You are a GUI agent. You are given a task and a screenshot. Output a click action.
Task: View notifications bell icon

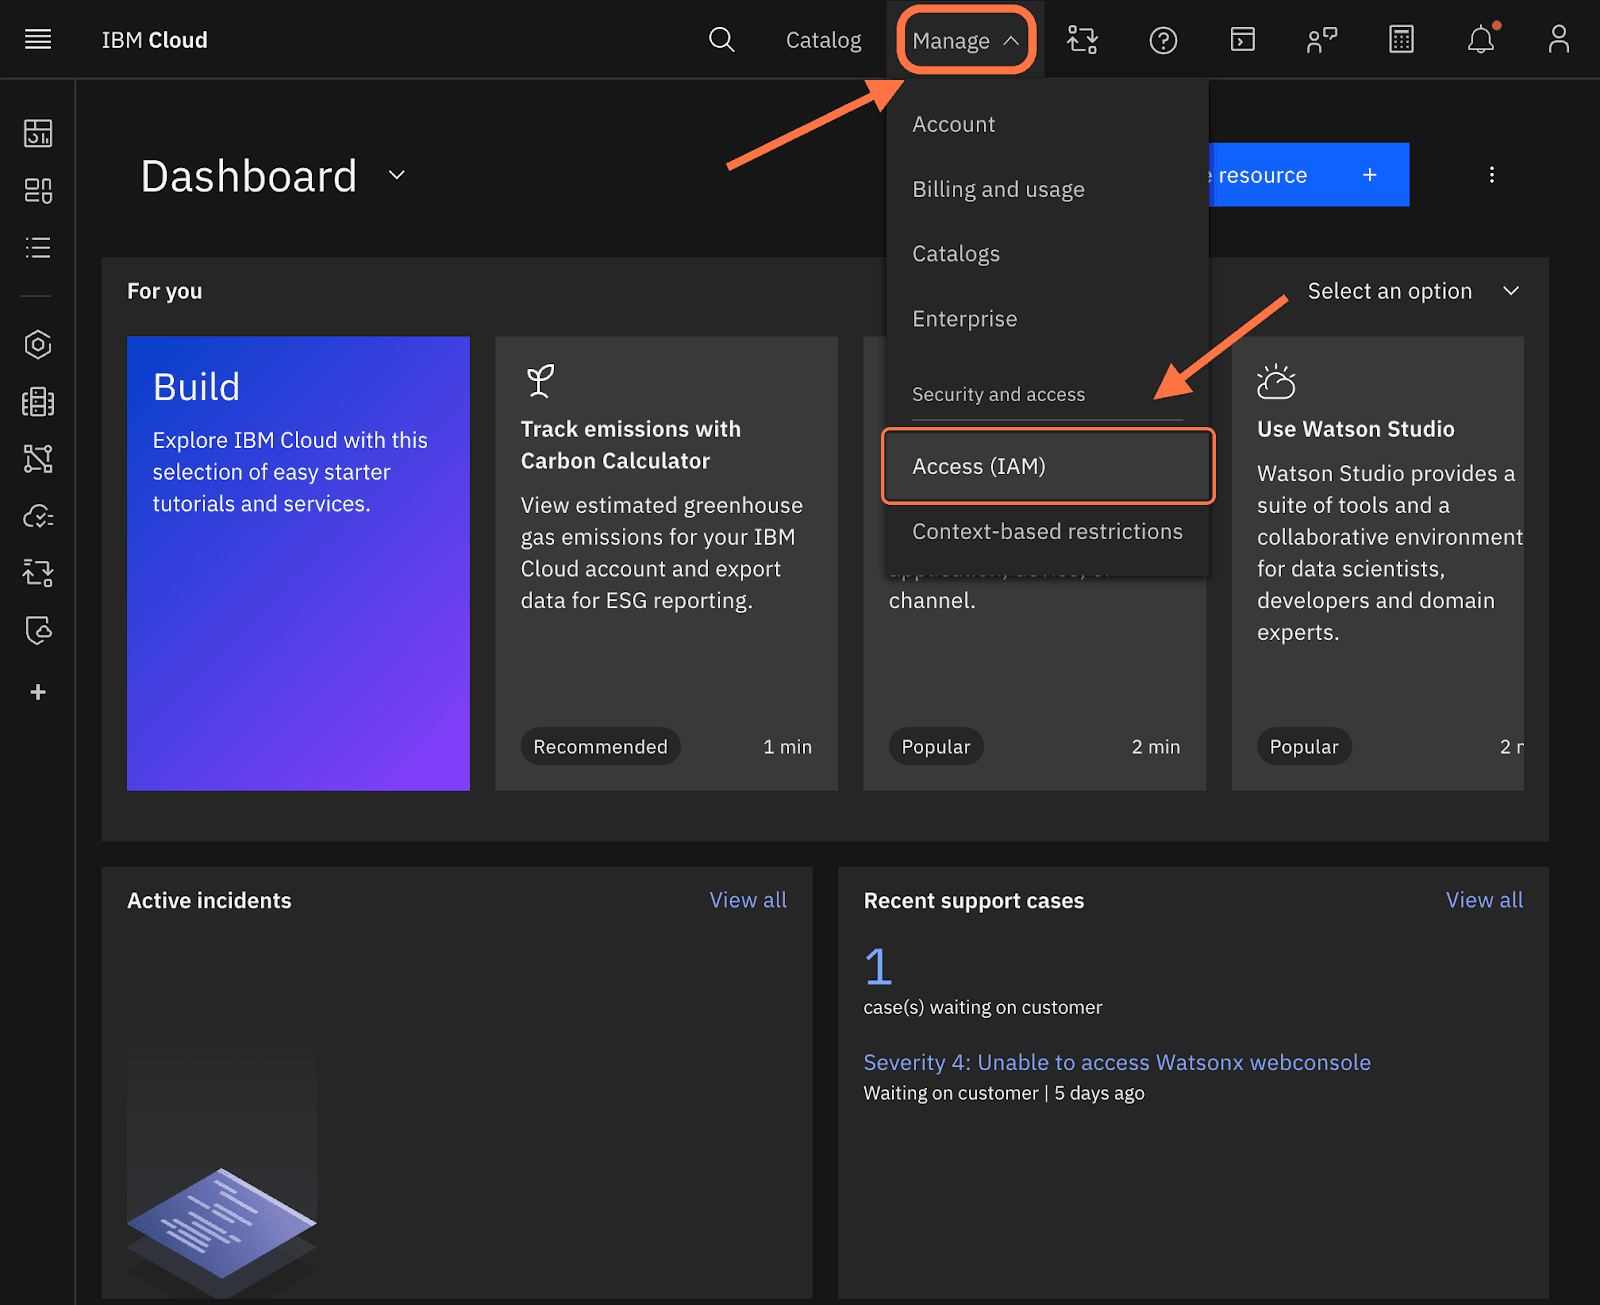coord(1480,40)
